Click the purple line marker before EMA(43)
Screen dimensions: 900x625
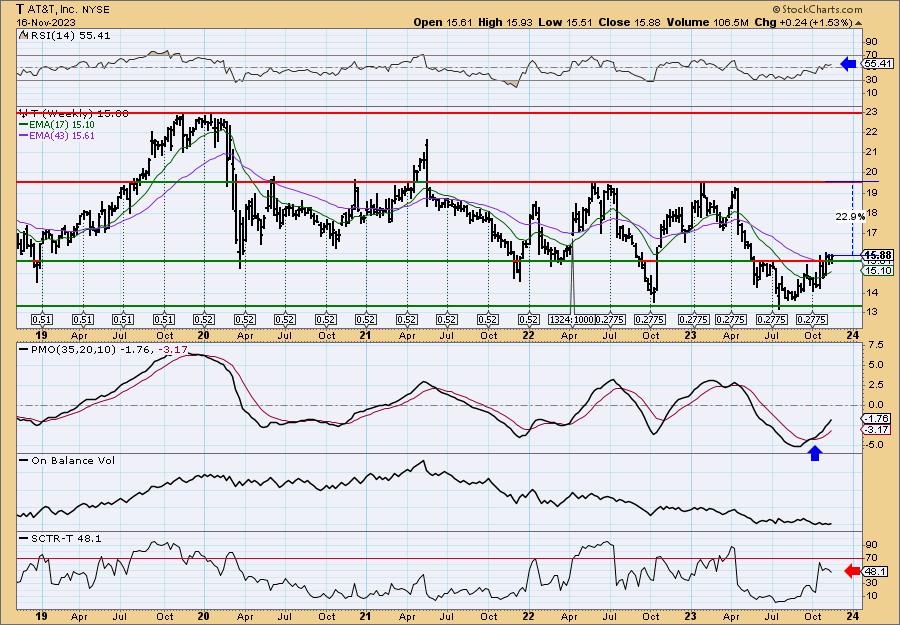tap(24, 136)
